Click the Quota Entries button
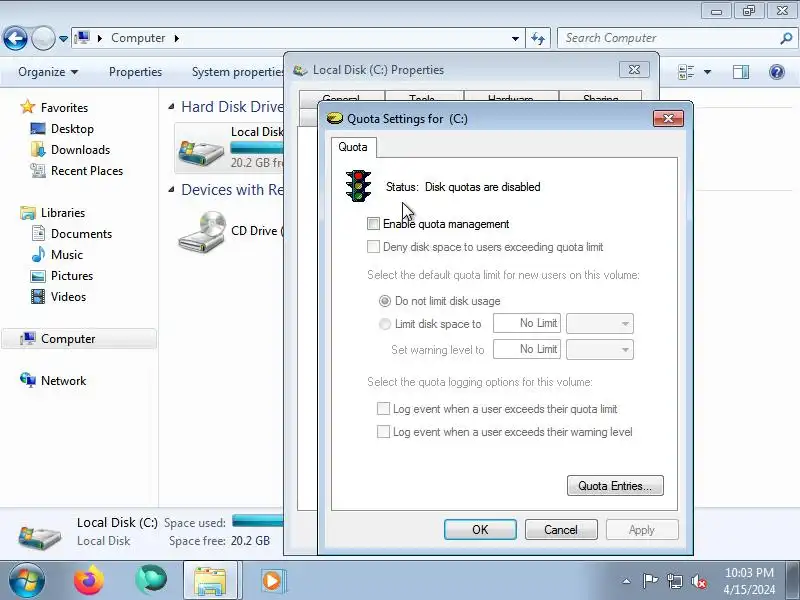The height and width of the screenshot is (600, 800). [615, 486]
